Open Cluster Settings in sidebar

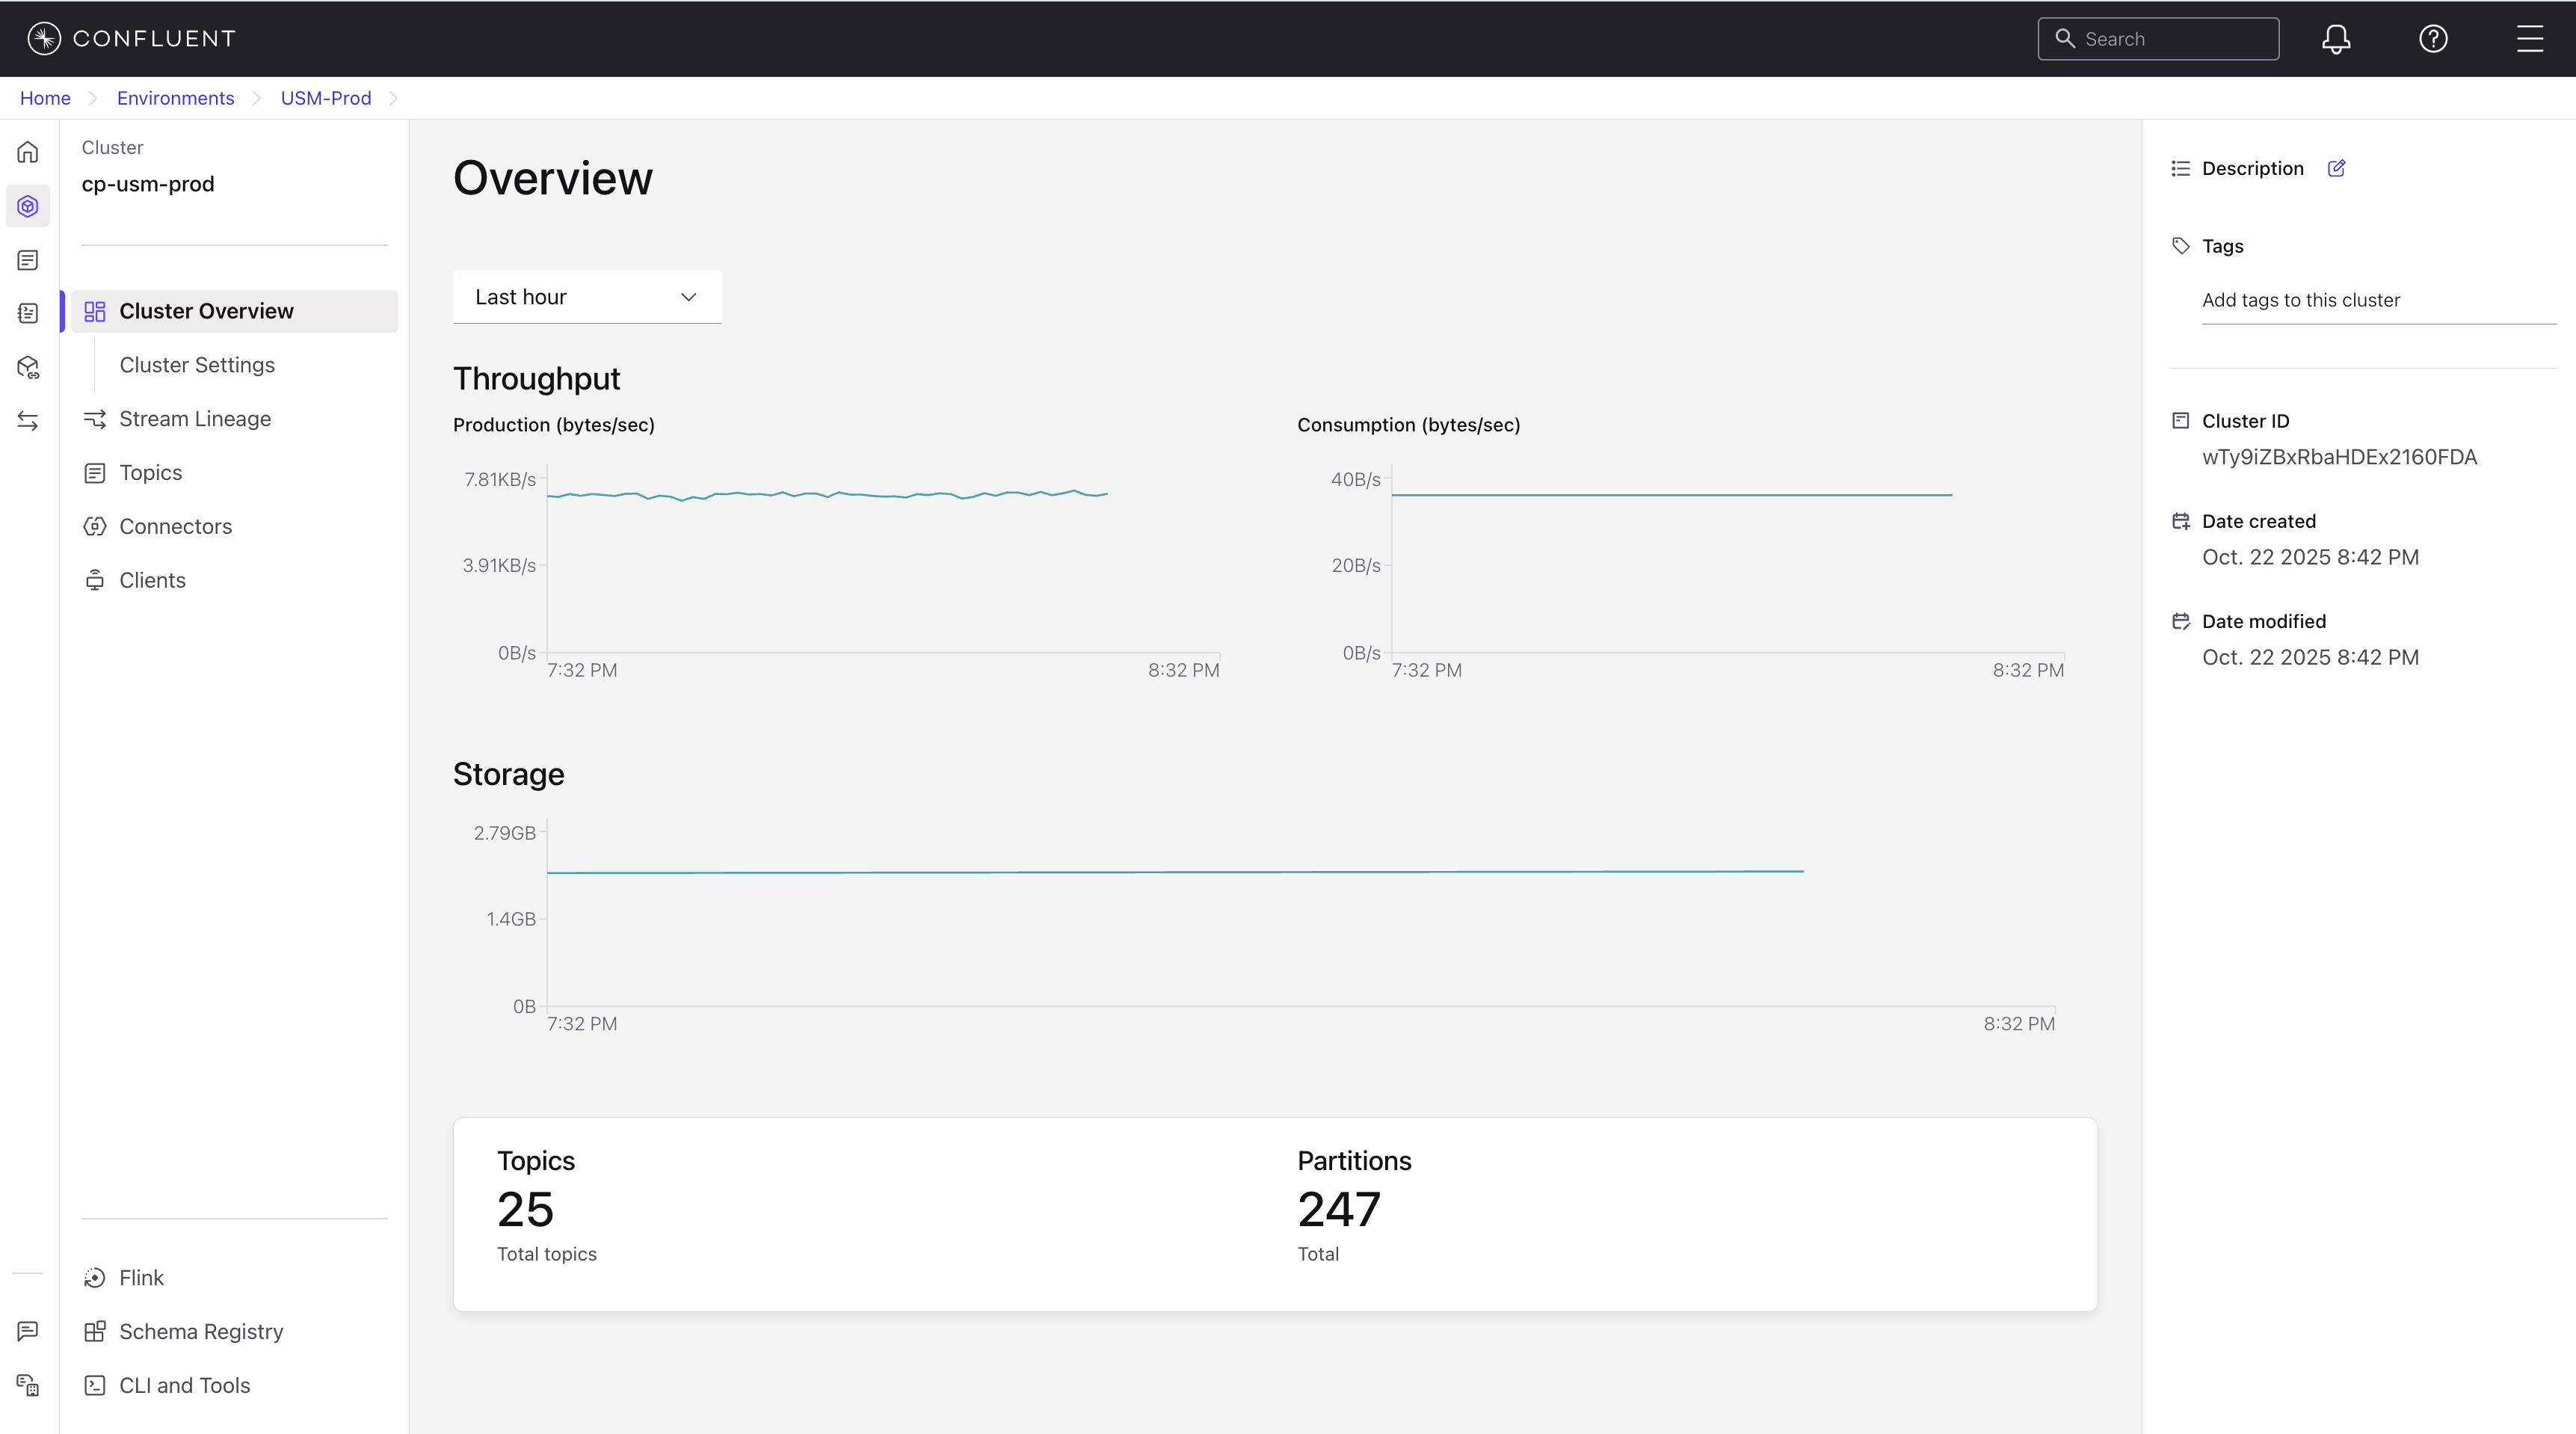[197, 365]
